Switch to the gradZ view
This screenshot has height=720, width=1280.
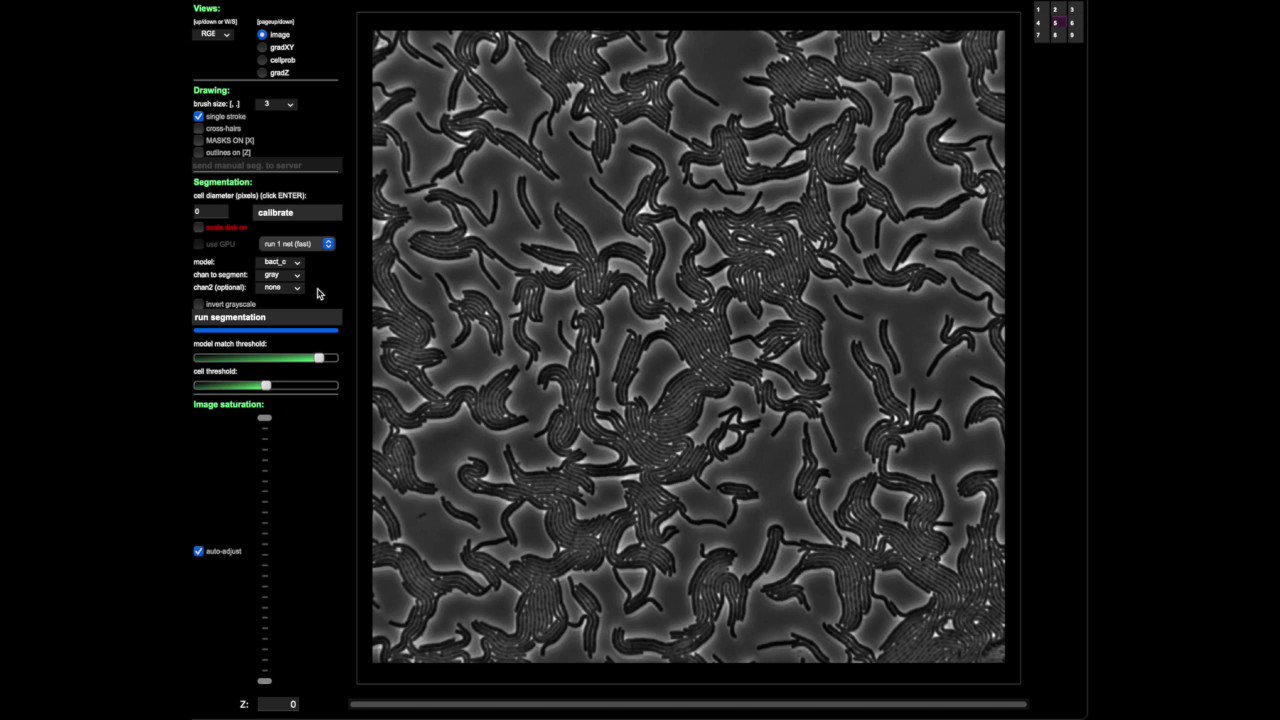tap(262, 72)
